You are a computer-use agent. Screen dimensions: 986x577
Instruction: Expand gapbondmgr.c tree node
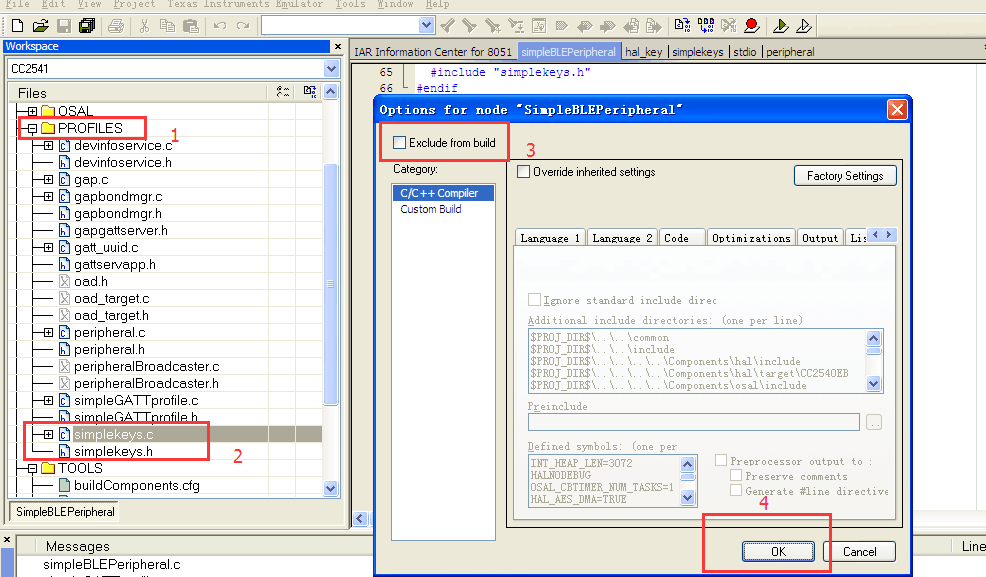[48, 196]
